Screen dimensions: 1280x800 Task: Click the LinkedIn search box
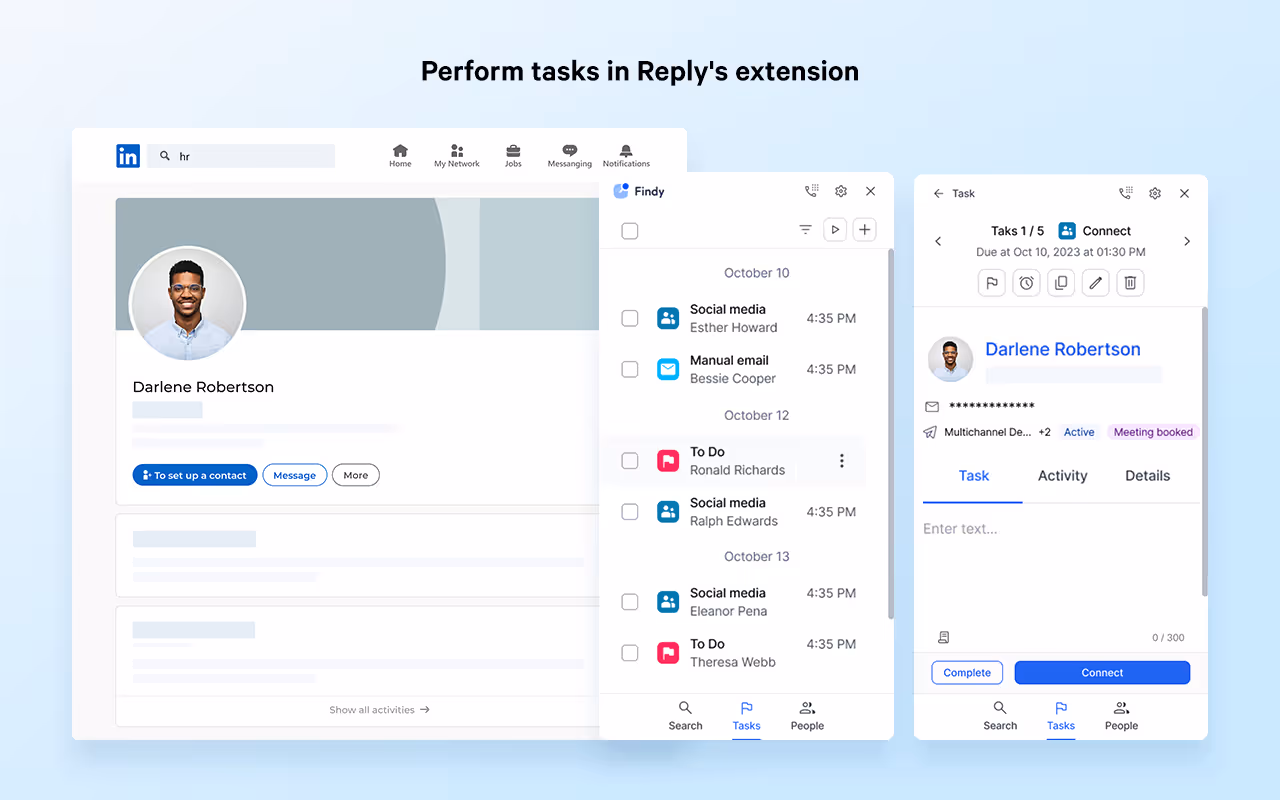[x=241, y=156]
